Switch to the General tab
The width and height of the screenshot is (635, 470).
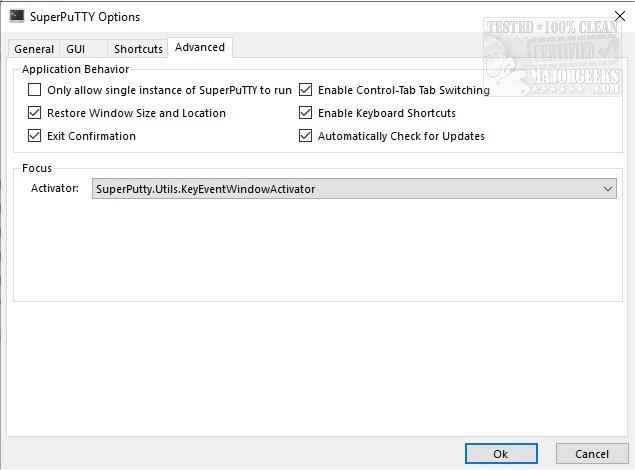pos(34,49)
